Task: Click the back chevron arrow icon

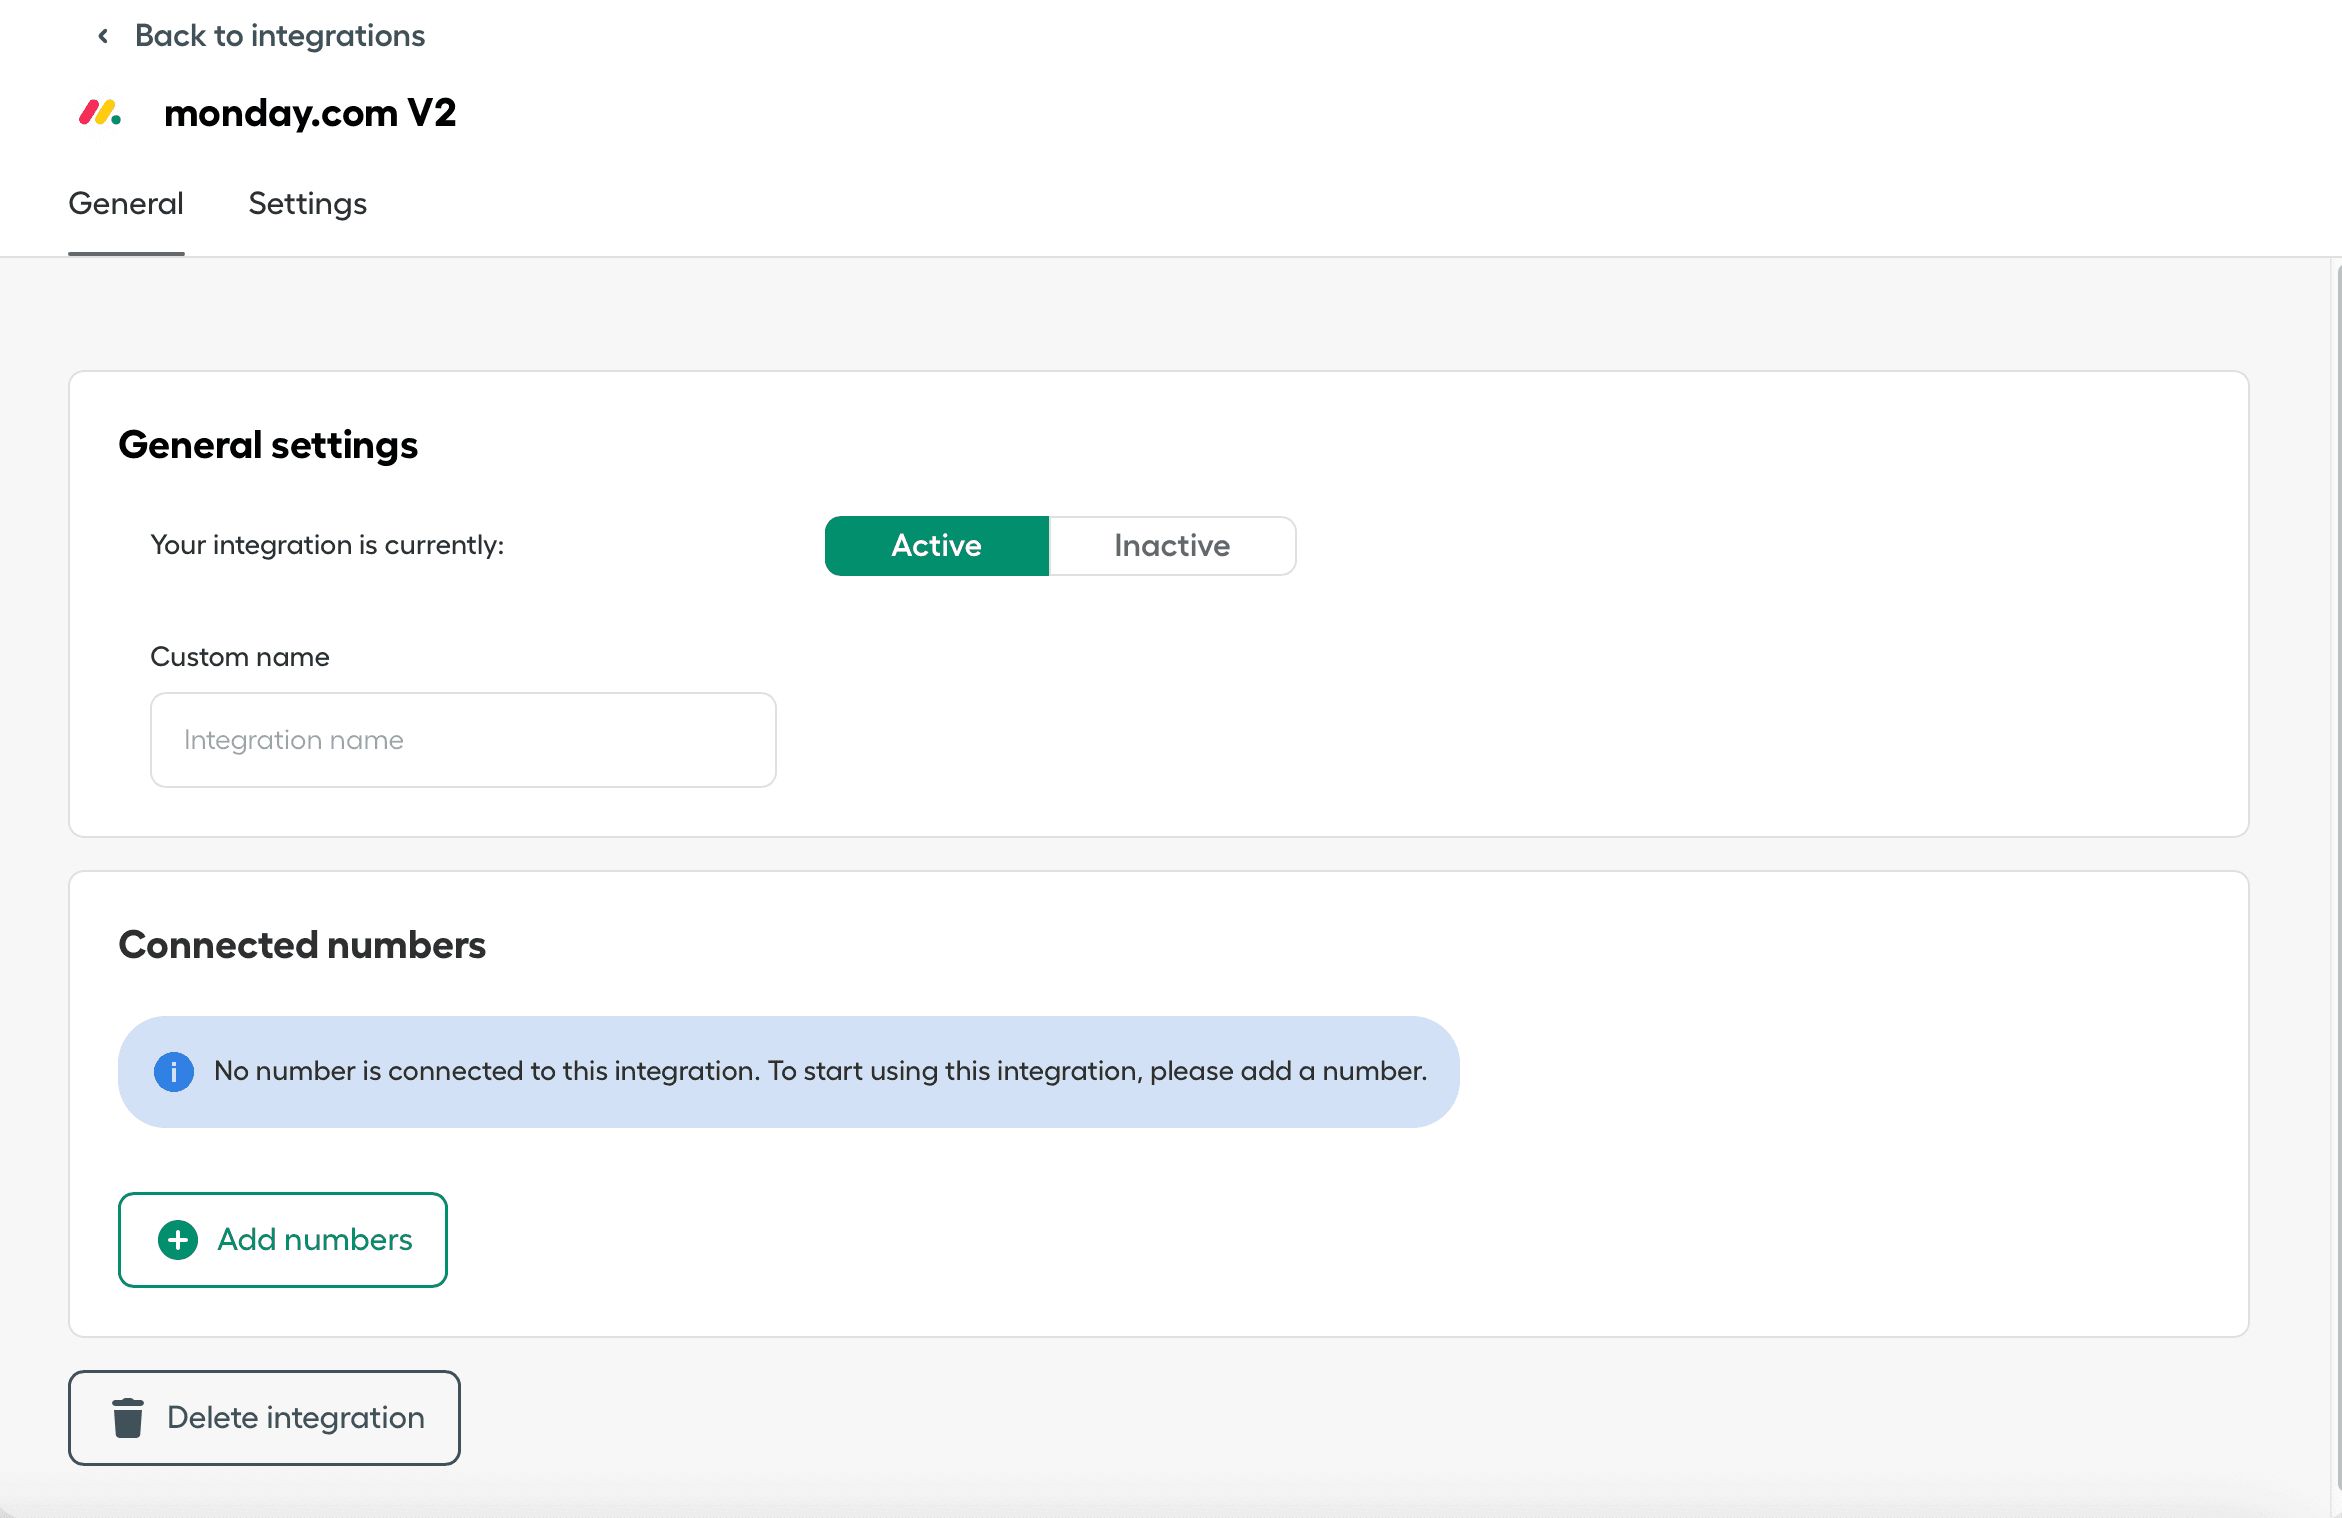Action: pos(103,36)
